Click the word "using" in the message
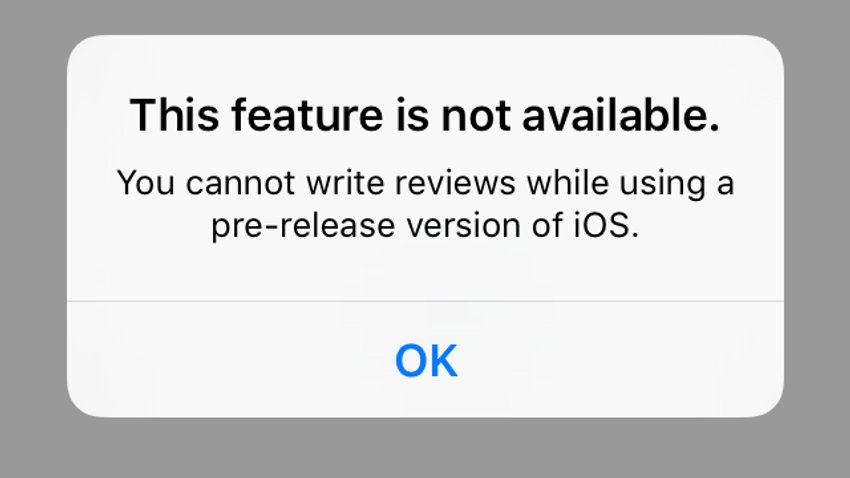The width and height of the screenshot is (850, 478). pyautogui.click(x=663, y=184)
